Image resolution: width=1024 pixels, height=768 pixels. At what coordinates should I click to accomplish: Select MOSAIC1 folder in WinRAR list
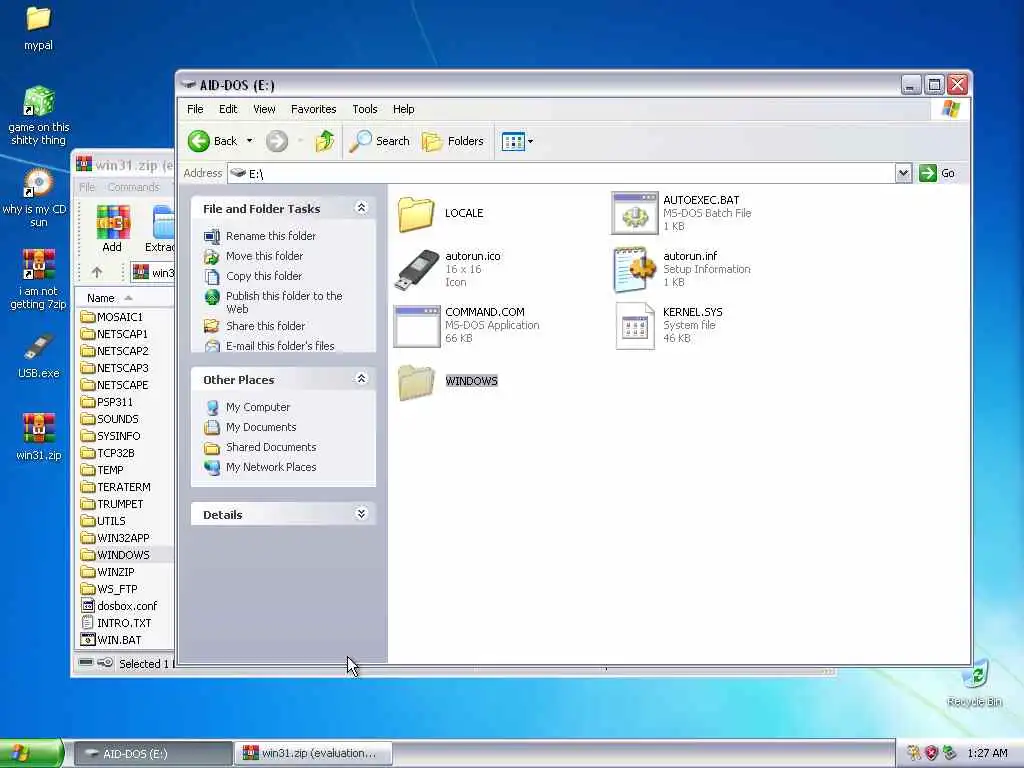click(x=120, y=317)
